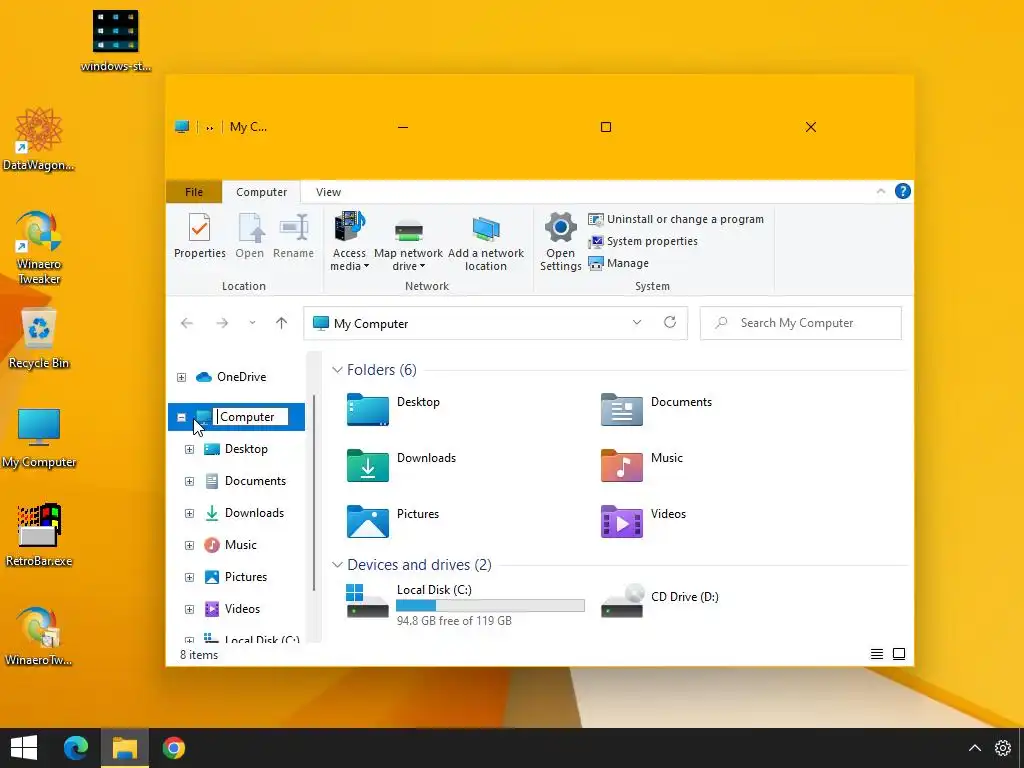Viewport: 1024px width, 768px height.
Task: Choose Add a network location
Action: click(x=485, y=244)
